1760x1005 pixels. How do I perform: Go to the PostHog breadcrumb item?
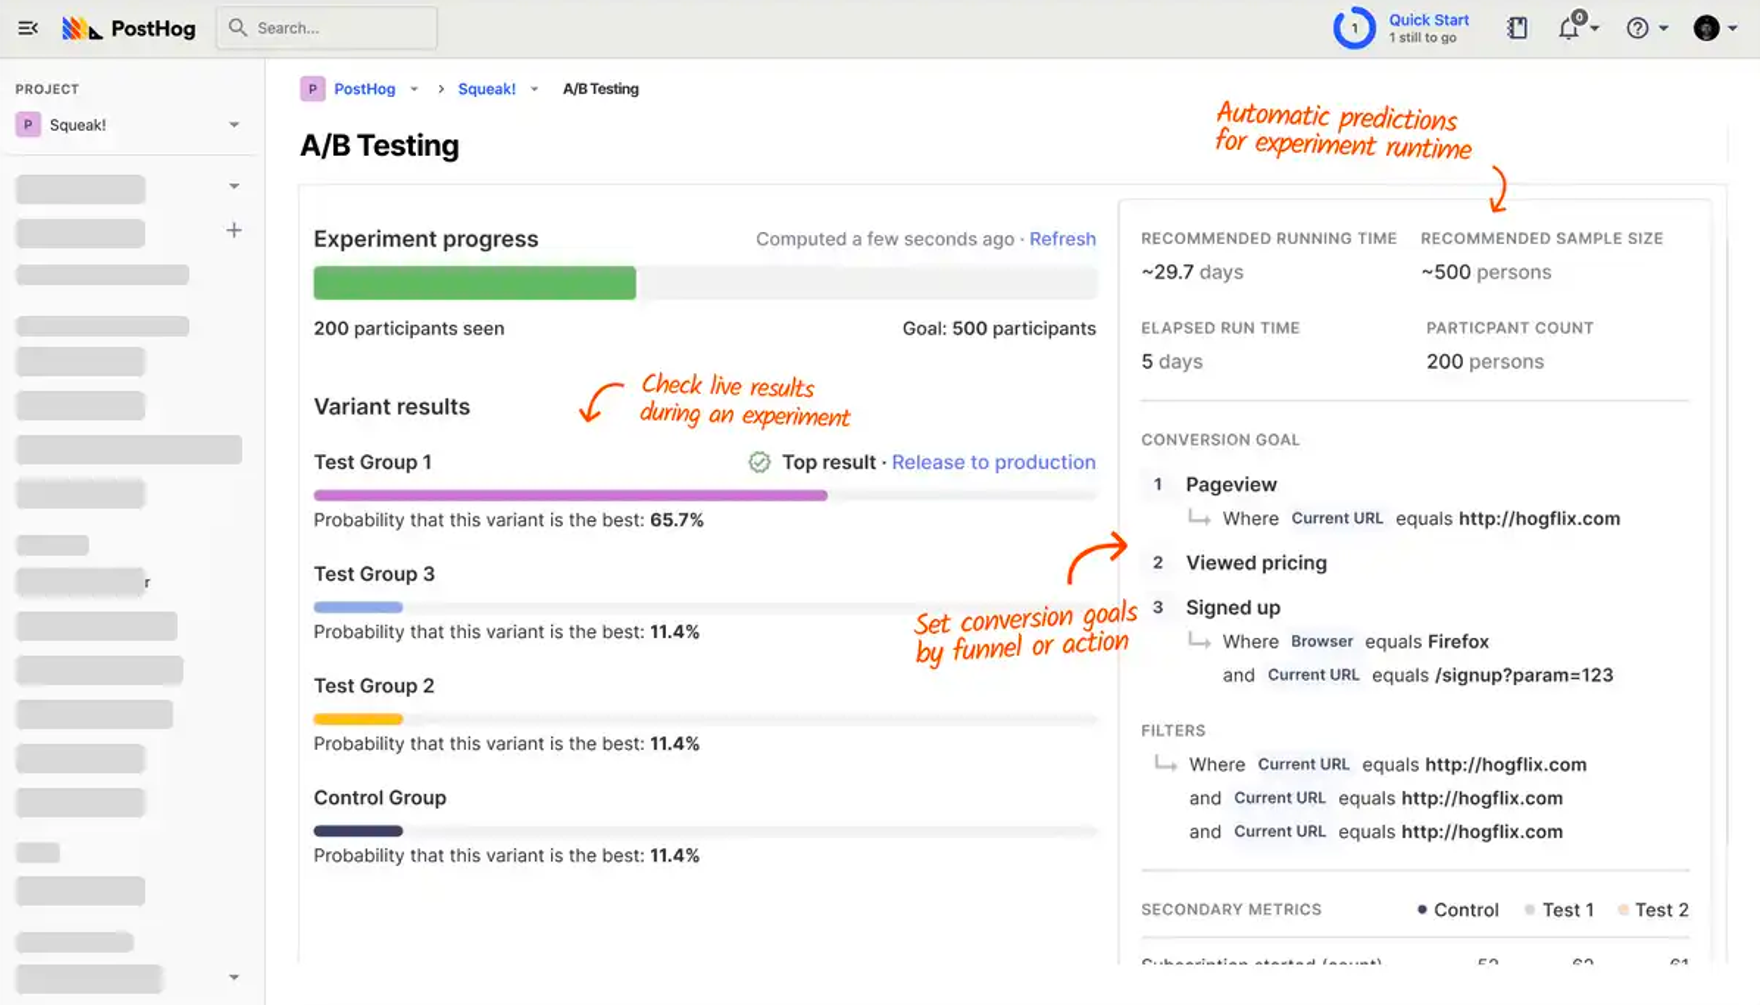pyautogui.click(x=364, y=89)
